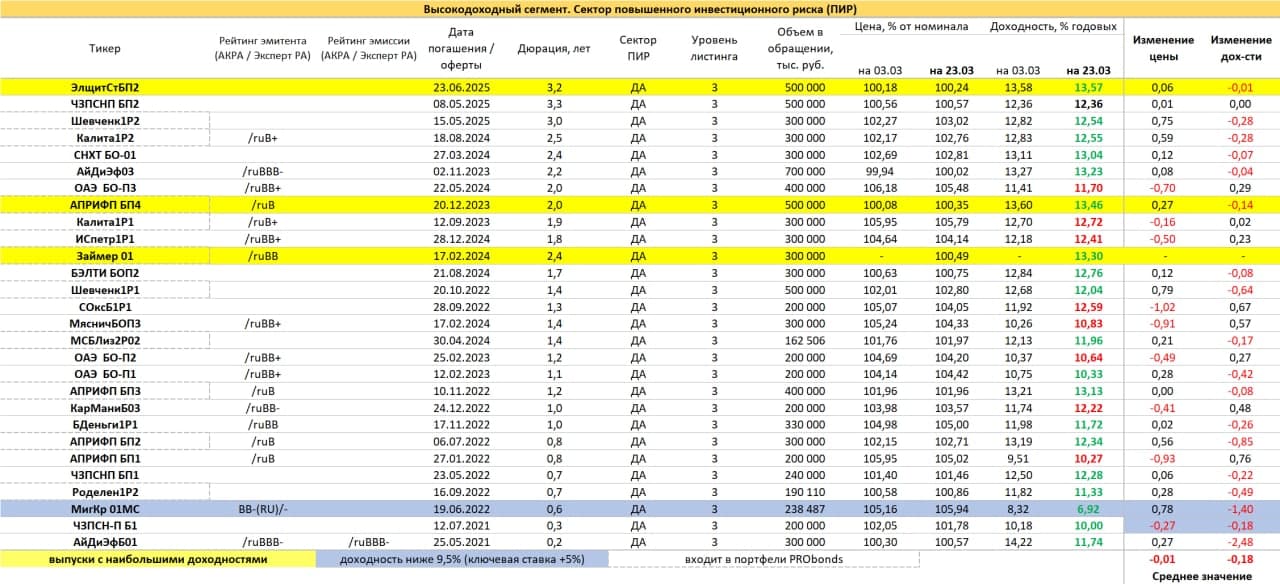Click the Займер 01 ticker cell
The height and width of the screenshot is (584, 1280).
coord(105,256)
